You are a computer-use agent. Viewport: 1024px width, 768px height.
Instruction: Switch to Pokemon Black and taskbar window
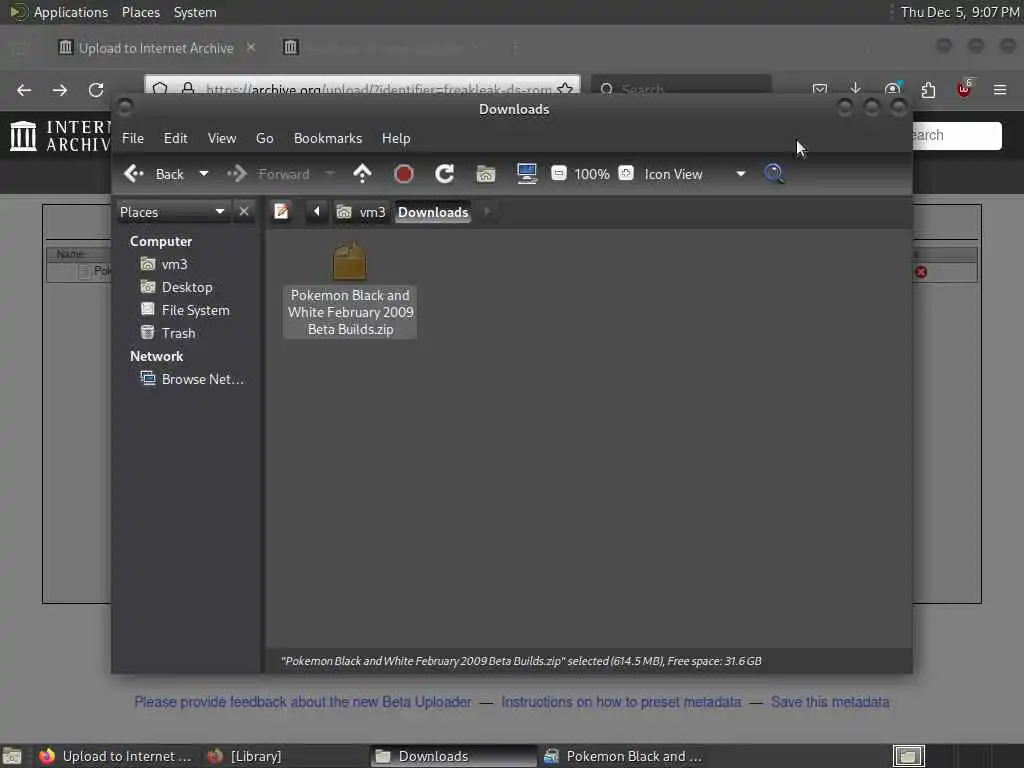click(x=622, y=756)
